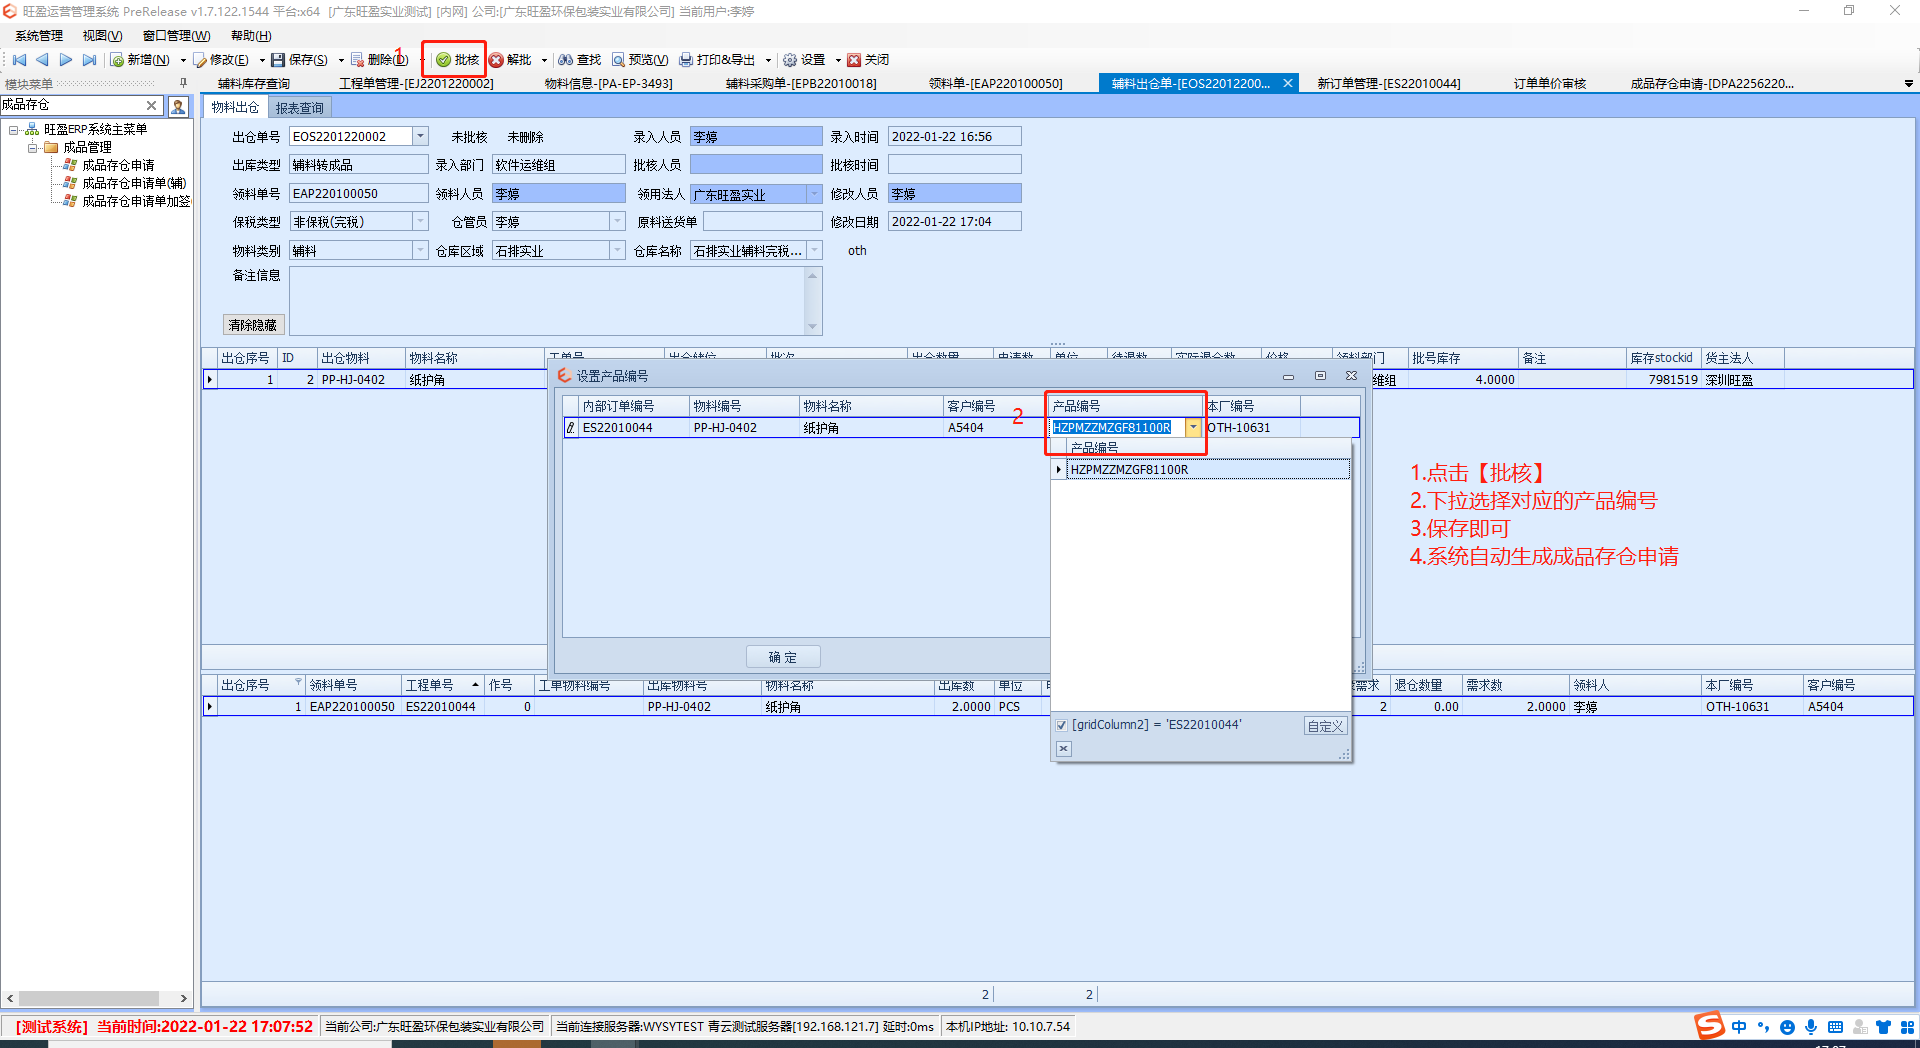
Task: Open the 打印&导出 dropdown arrow
Action: tap(768, 61)
